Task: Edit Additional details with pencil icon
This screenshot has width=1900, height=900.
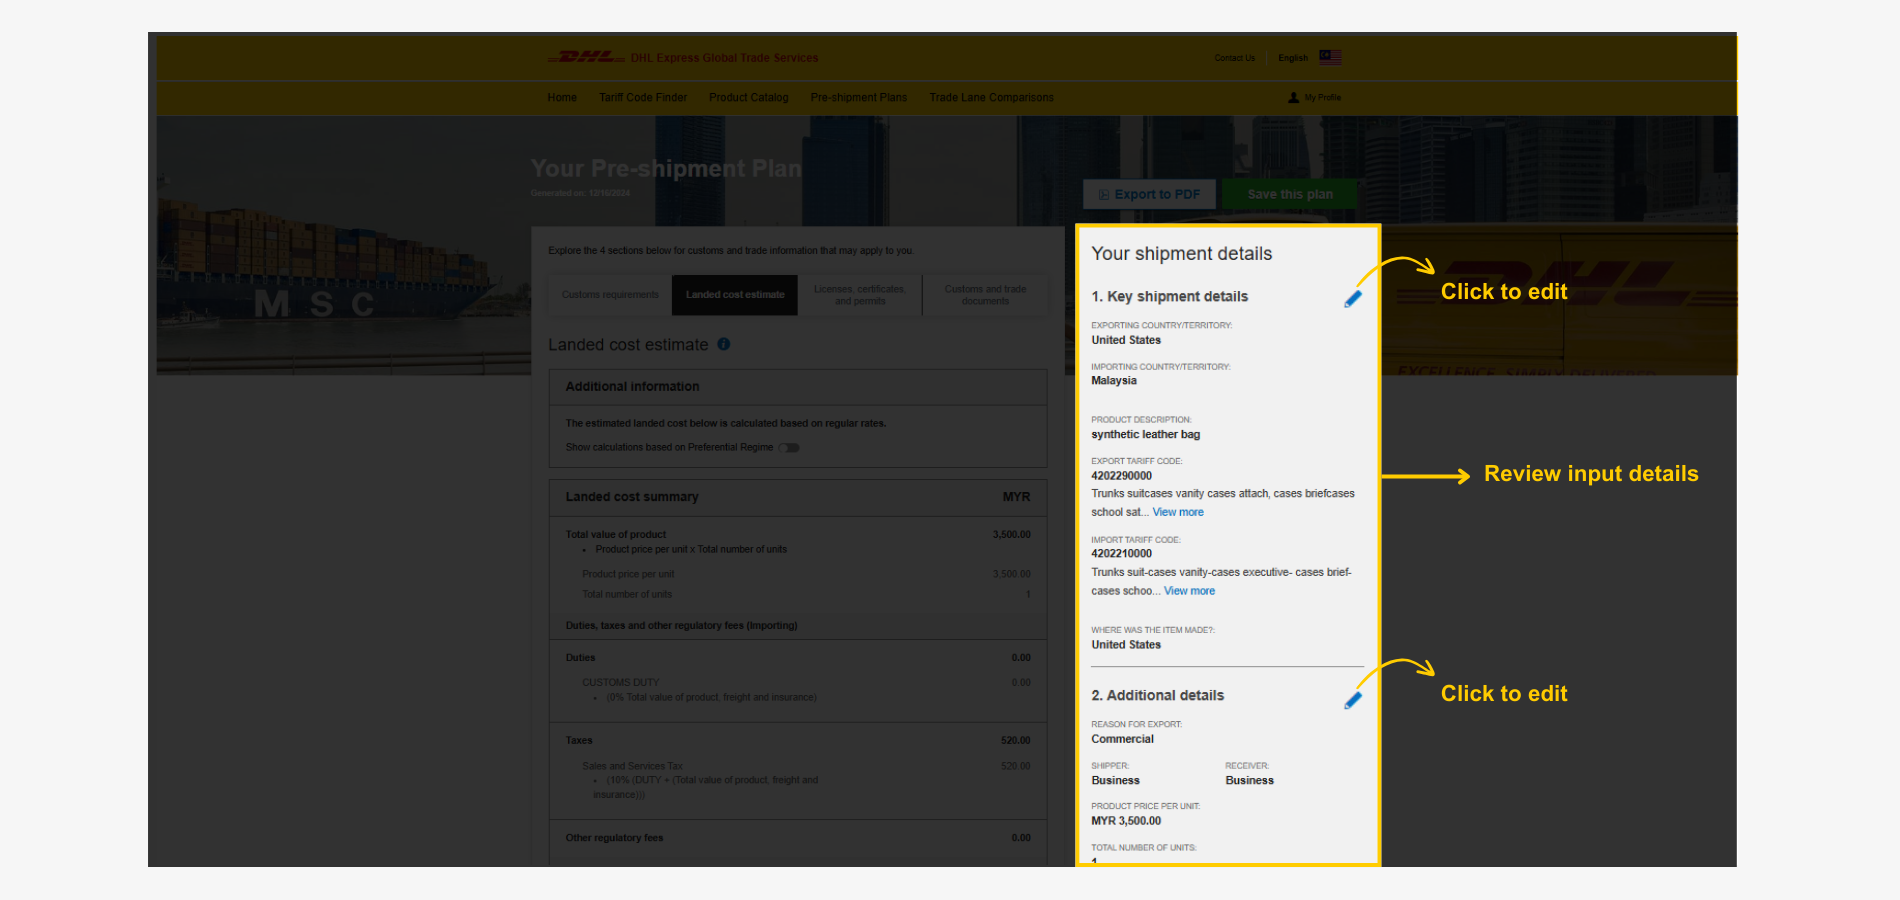Action: [1353, 700]
